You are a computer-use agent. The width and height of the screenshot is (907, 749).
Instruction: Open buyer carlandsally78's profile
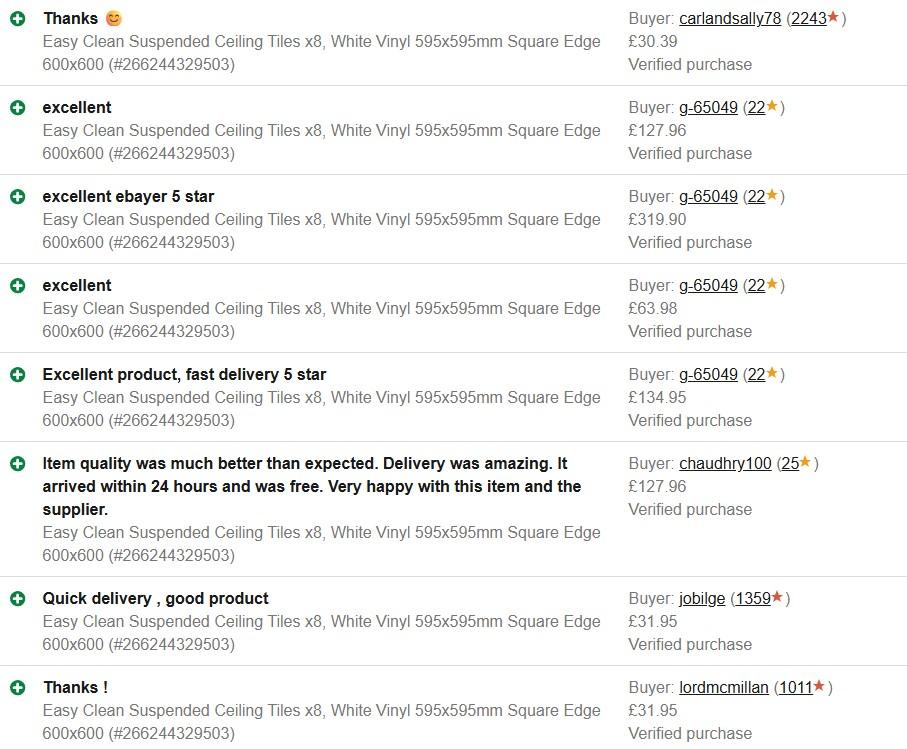coord(730,19)
